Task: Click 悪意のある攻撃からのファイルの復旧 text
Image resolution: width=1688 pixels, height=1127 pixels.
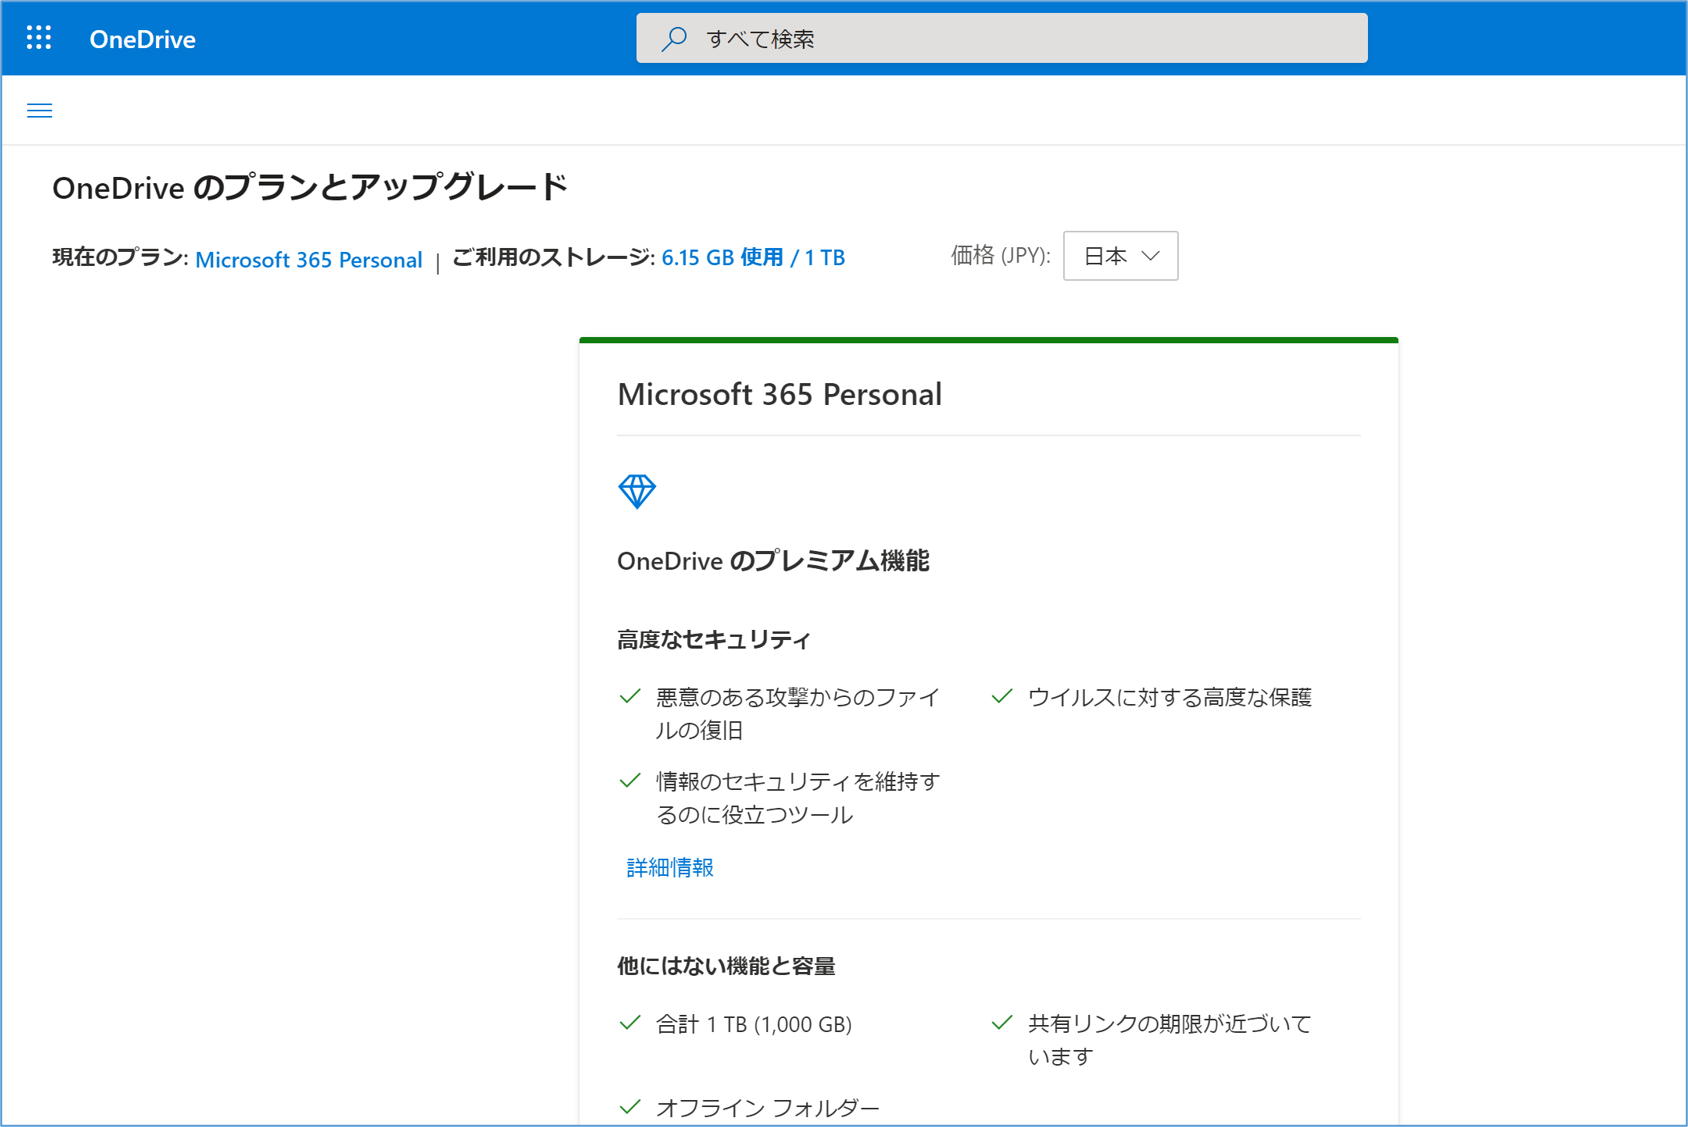Action: pyautogui.click(x=798, y=714)
